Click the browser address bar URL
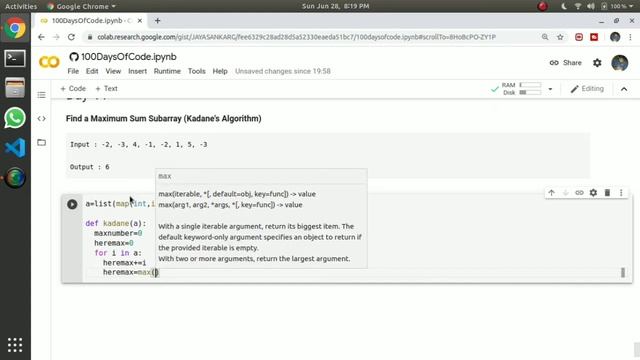The width and height of the screenshot is (640, 360). pyautogui.click(x=296, y=37)
